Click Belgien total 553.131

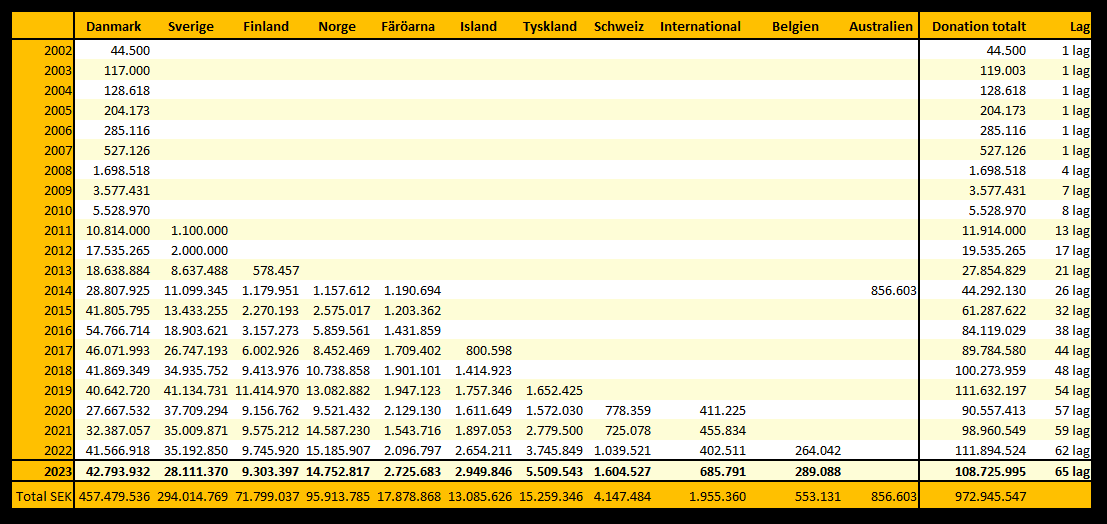pos(818,496)
